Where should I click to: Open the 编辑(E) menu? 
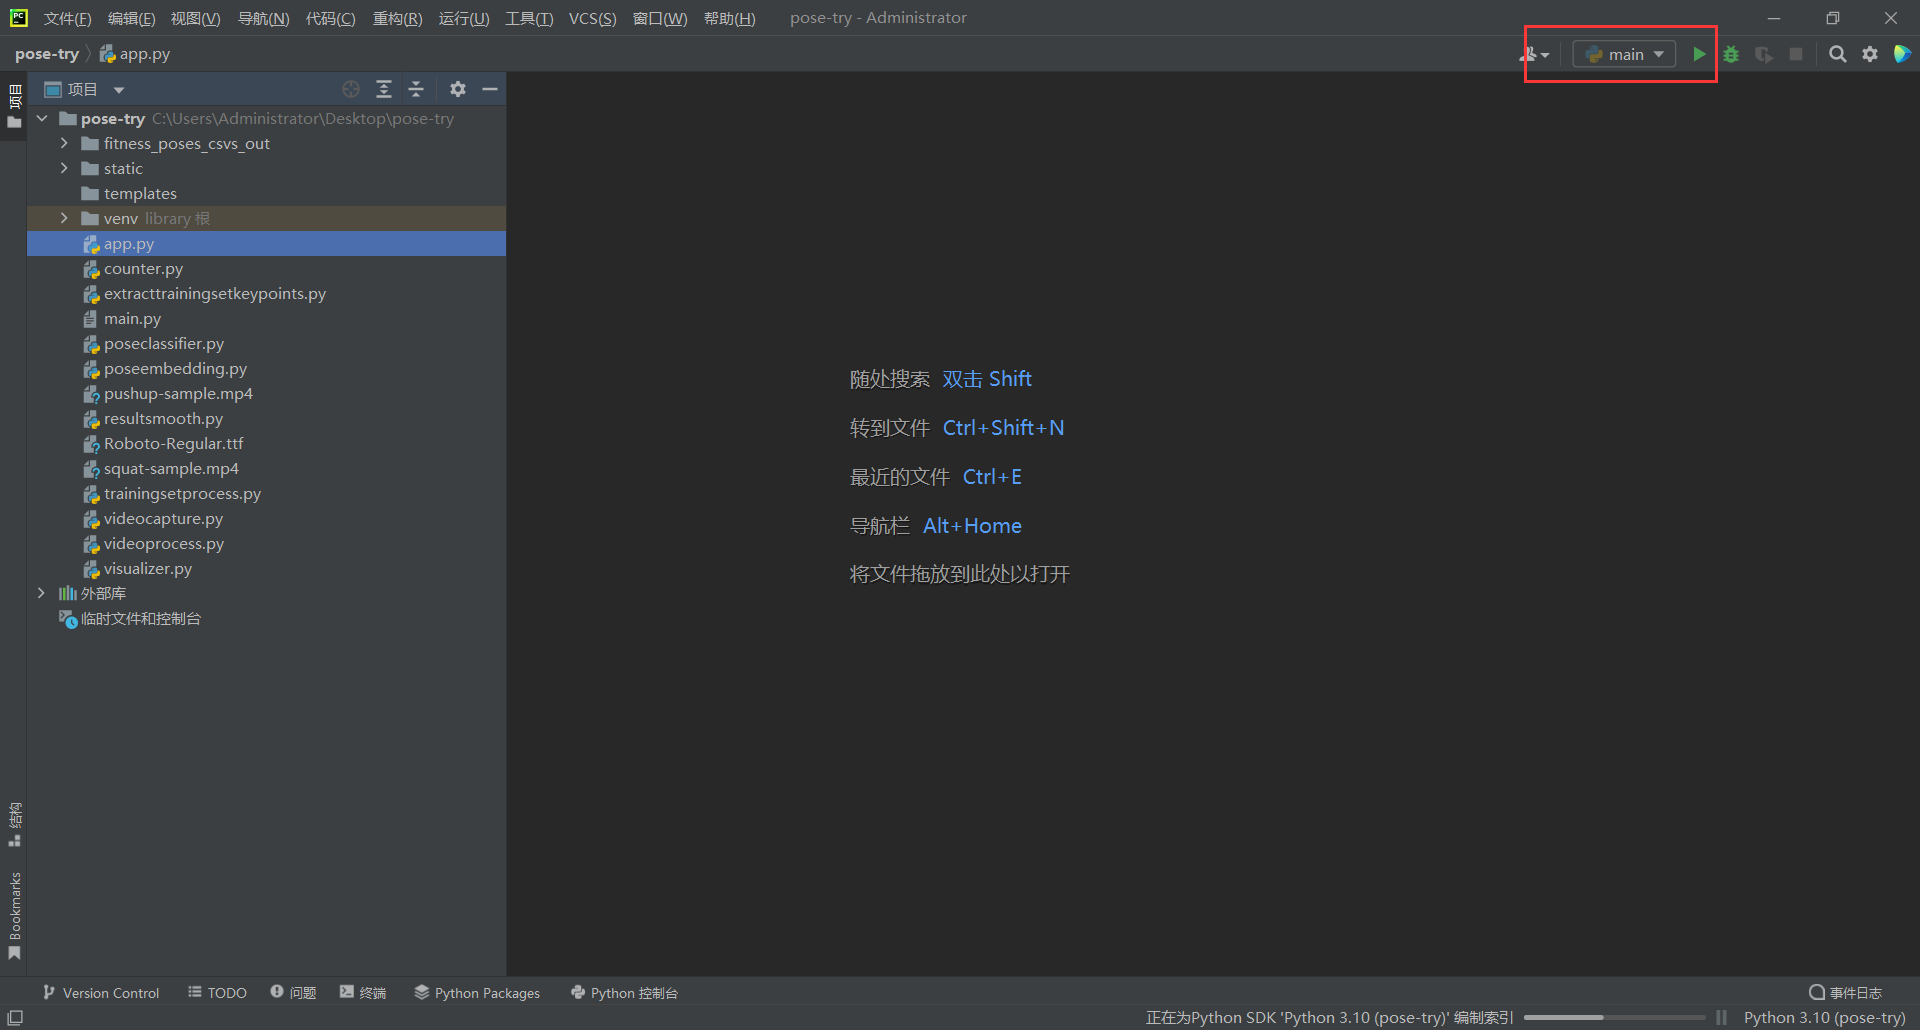pos(131,18)
